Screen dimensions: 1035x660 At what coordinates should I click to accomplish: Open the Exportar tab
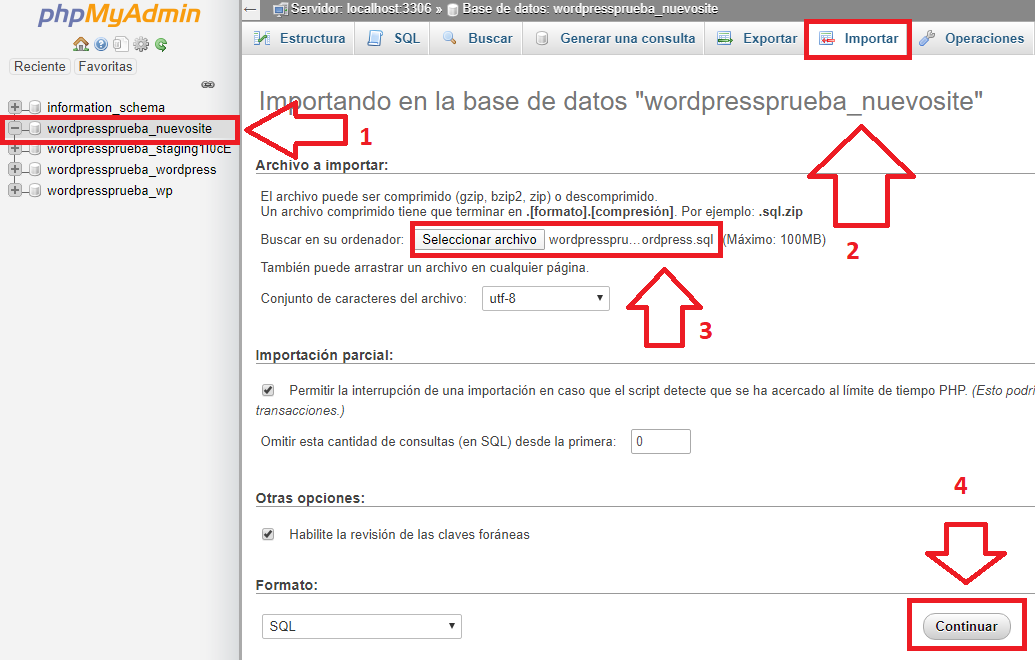(x=756, y=38)
